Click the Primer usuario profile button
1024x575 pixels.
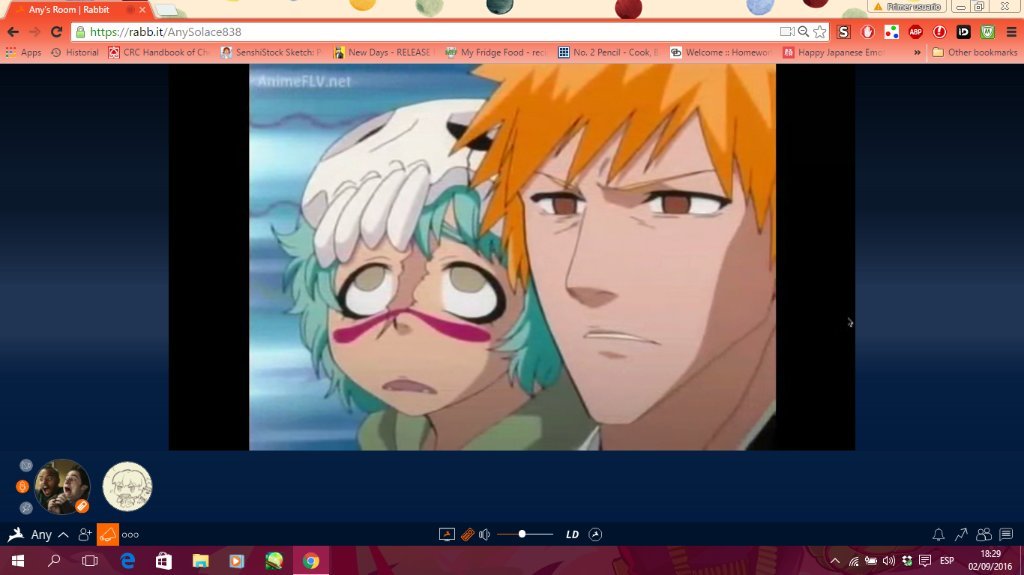(x=906, y=7)
